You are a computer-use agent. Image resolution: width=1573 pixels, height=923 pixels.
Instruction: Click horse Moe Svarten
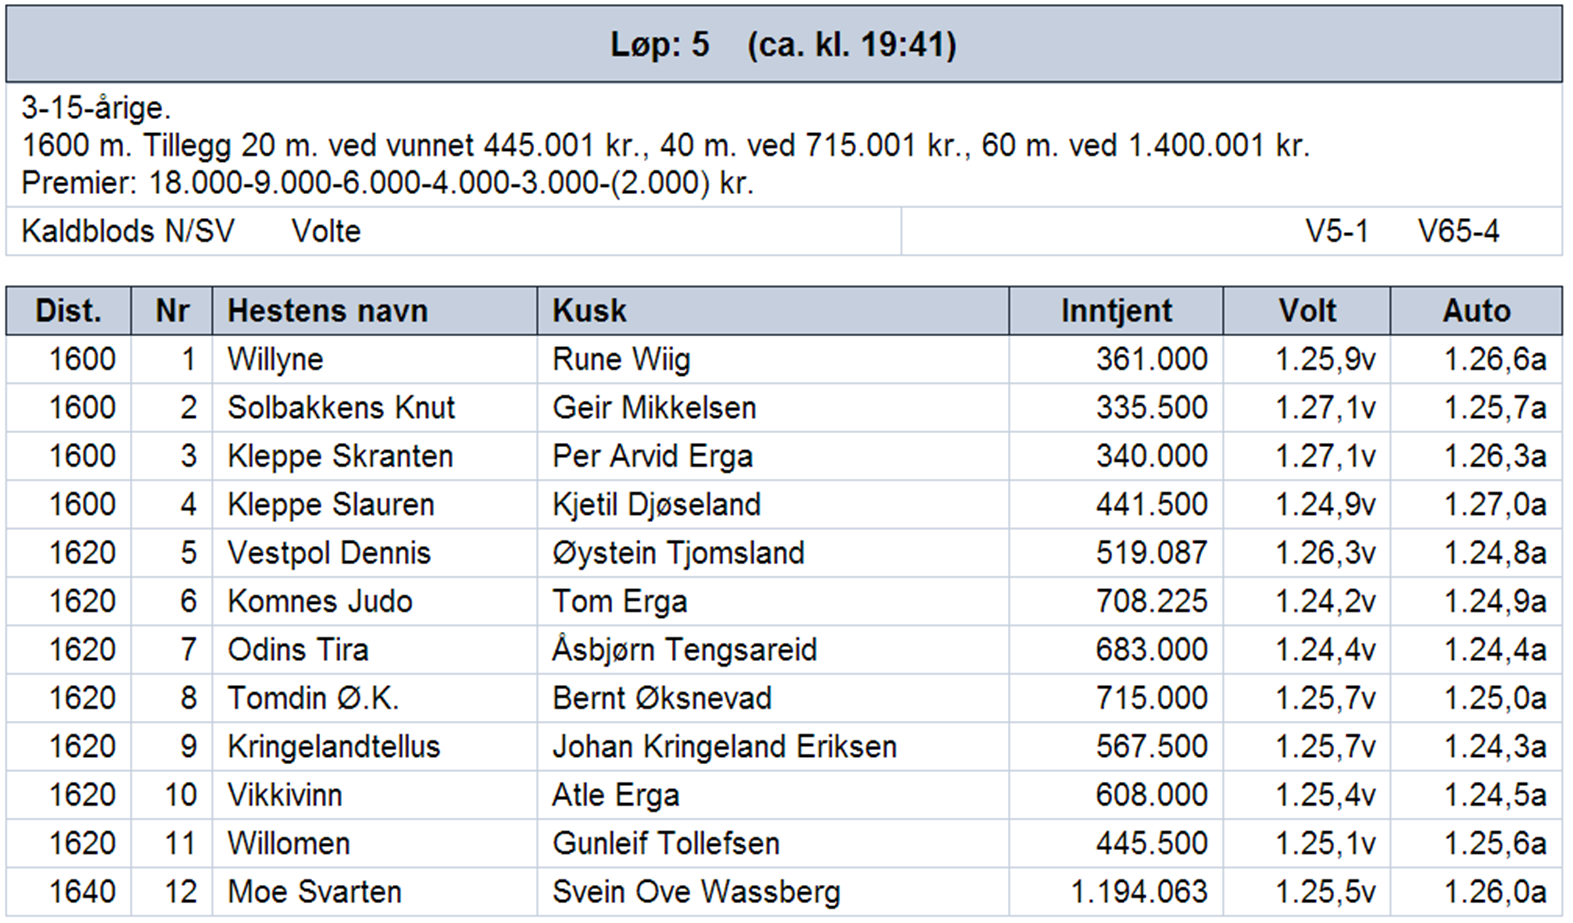314,892
